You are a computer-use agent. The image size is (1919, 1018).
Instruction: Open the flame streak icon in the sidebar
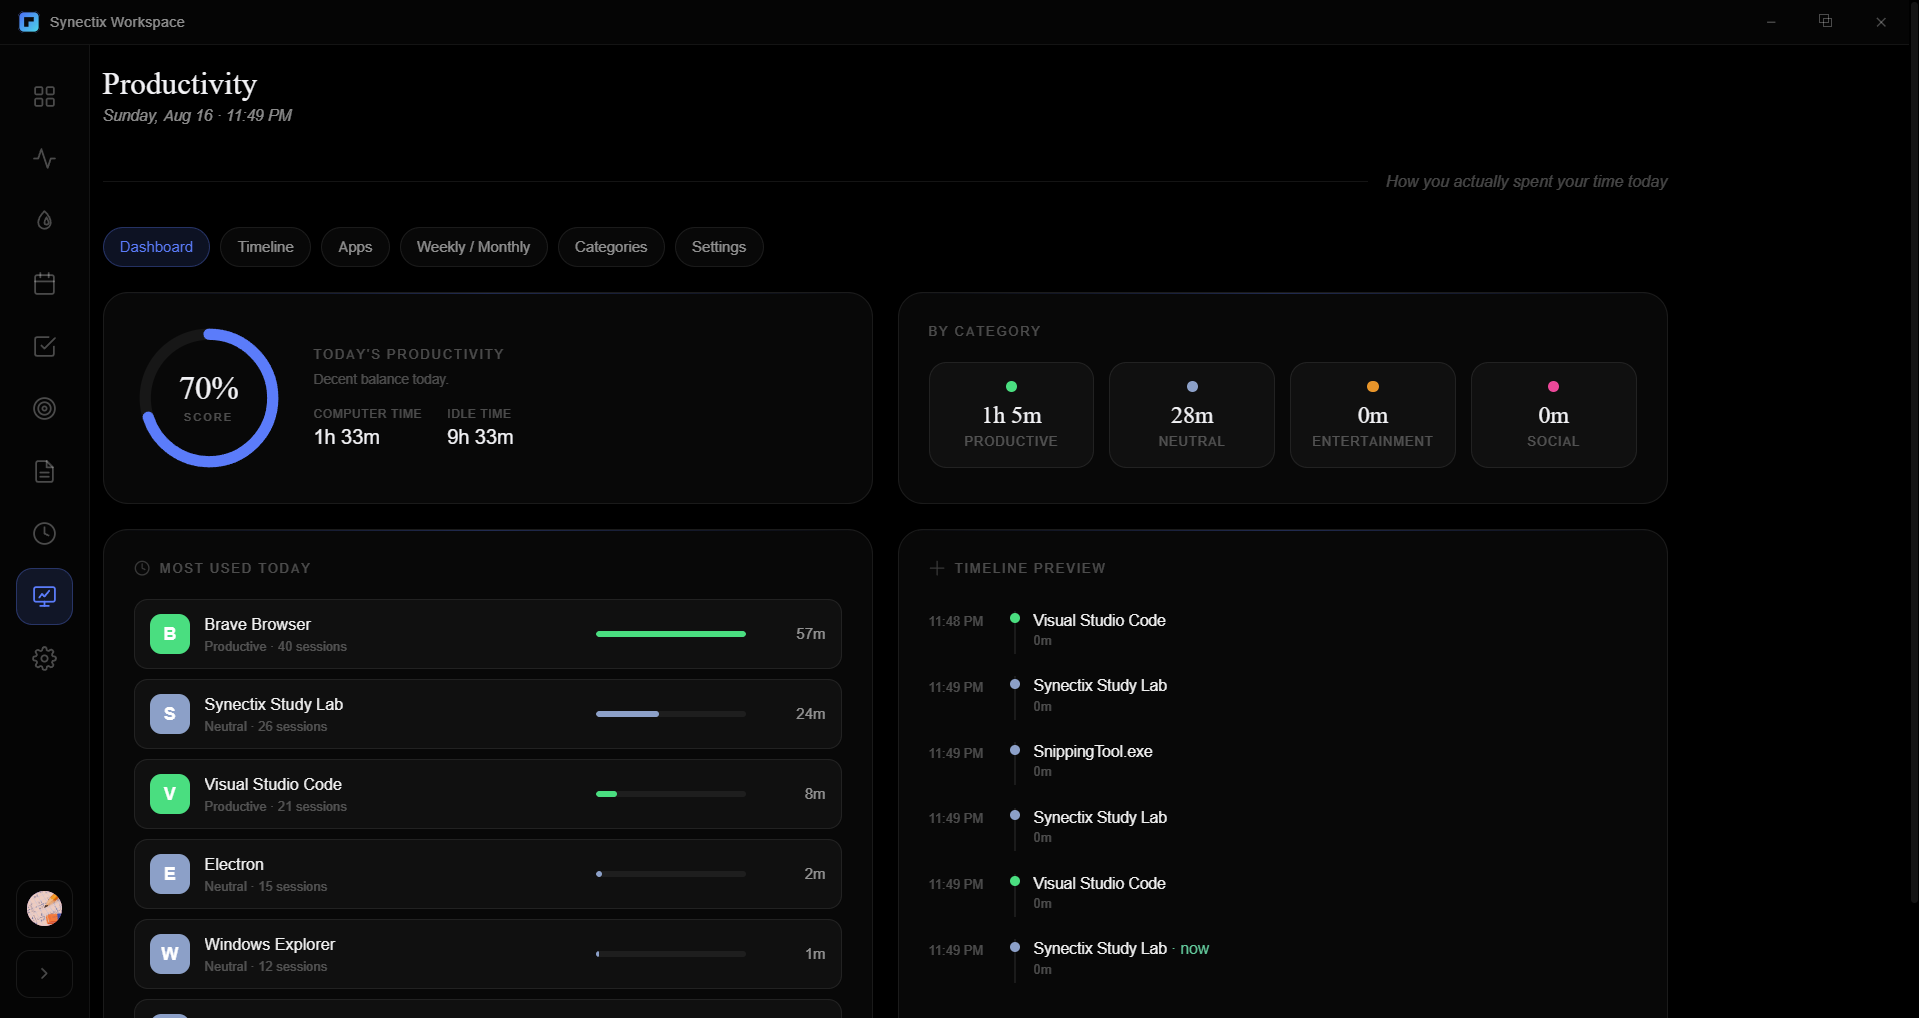point(44,221)
